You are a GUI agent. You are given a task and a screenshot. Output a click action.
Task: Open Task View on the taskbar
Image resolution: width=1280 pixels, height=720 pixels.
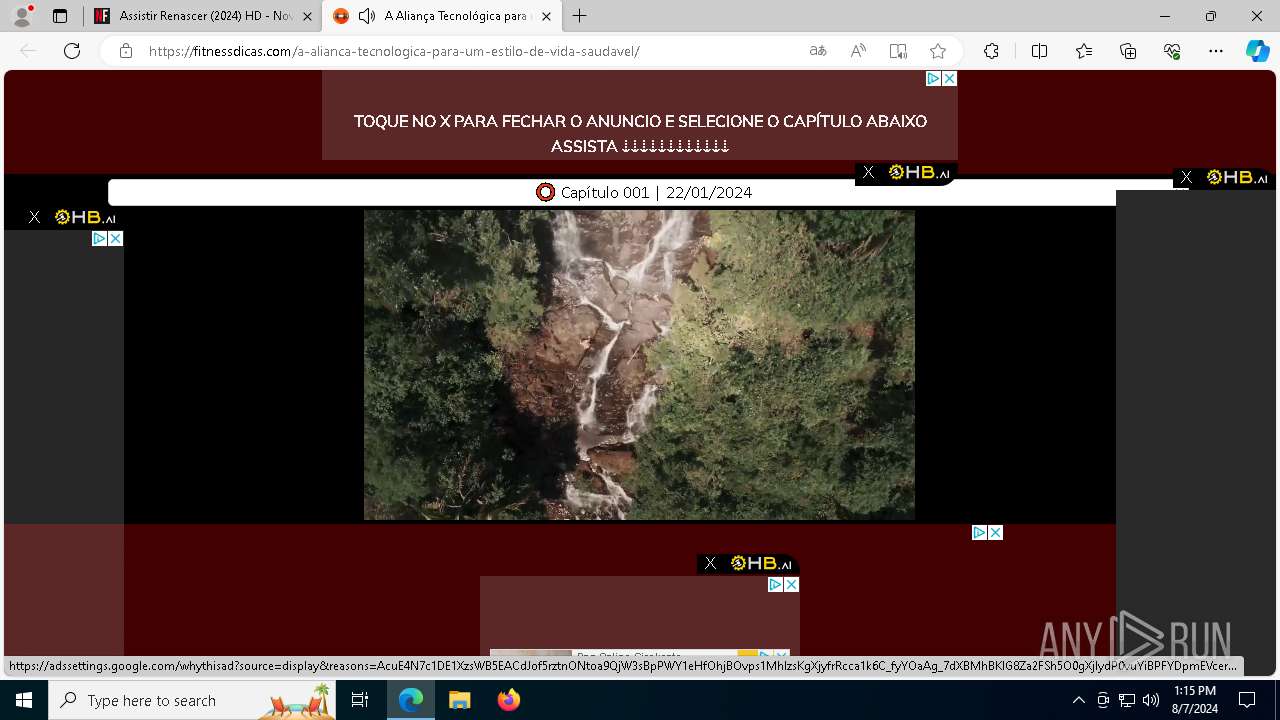point(361,700)
